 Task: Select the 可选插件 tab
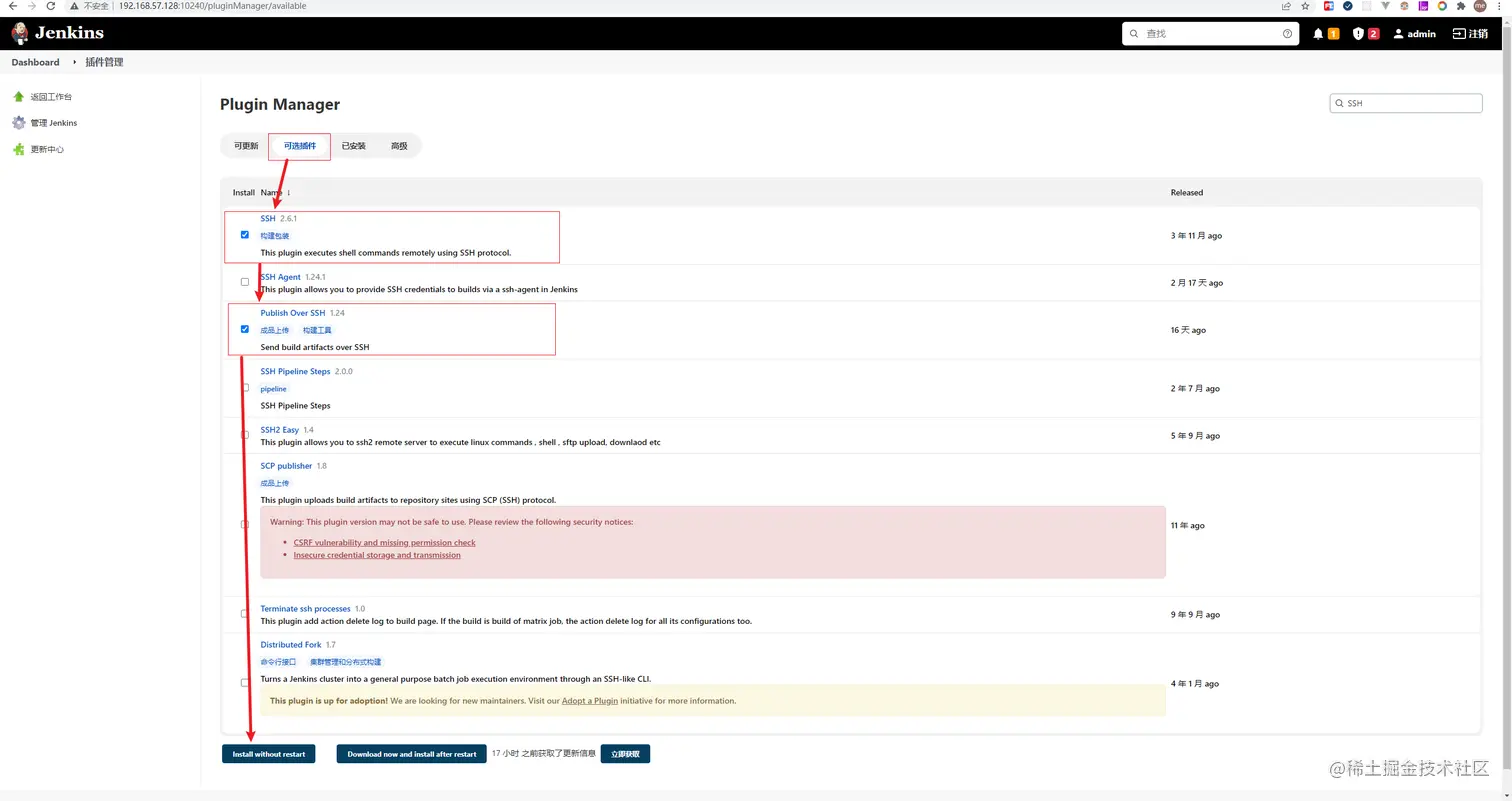click(300, 146)
